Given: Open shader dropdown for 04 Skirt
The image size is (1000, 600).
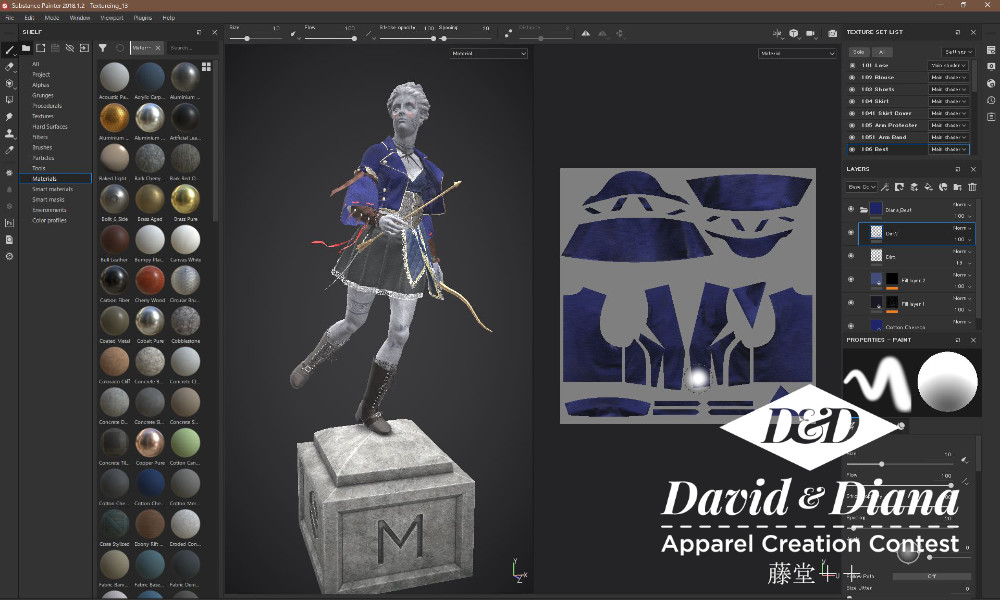Looking at the screenshot, I should [x=948, y=101].
